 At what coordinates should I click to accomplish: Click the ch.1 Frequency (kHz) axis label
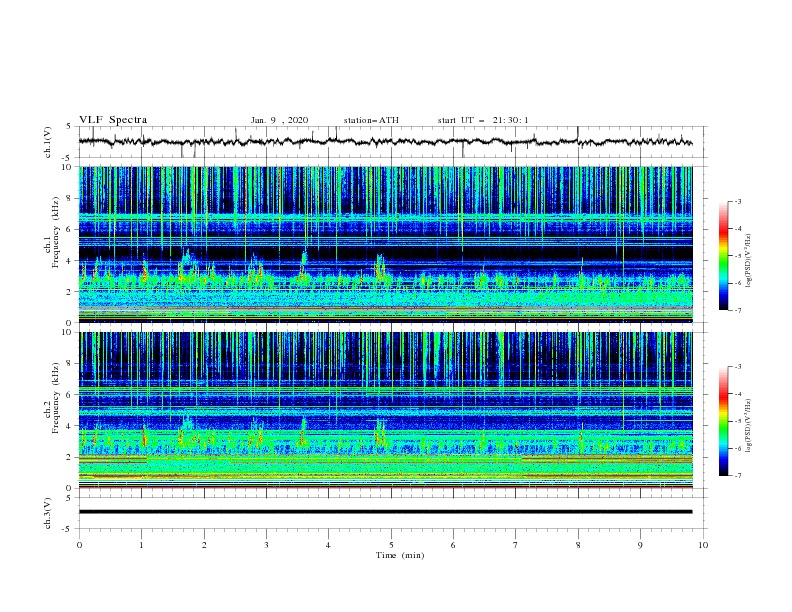(51, 233)
